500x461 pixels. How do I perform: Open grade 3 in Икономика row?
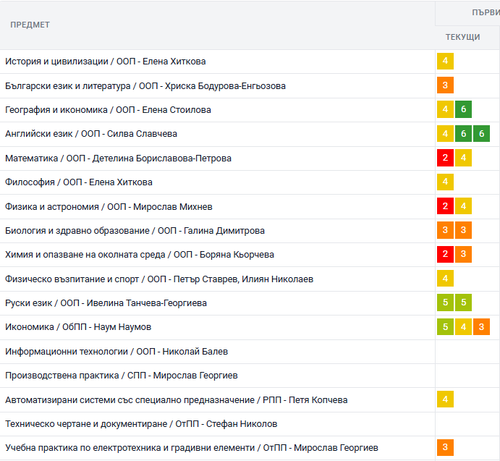coord(481,327)
